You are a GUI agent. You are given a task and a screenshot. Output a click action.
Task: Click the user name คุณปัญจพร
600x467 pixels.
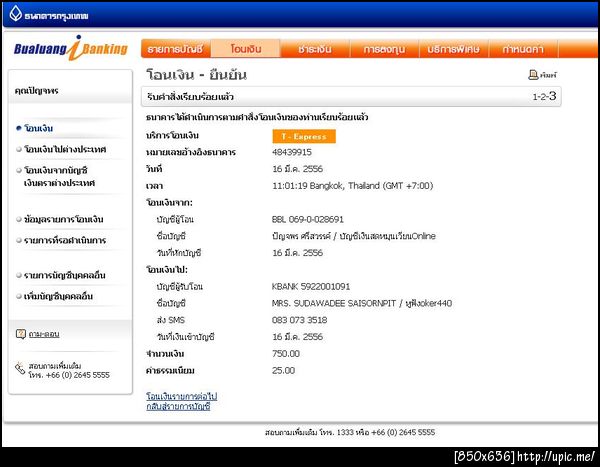36,91
